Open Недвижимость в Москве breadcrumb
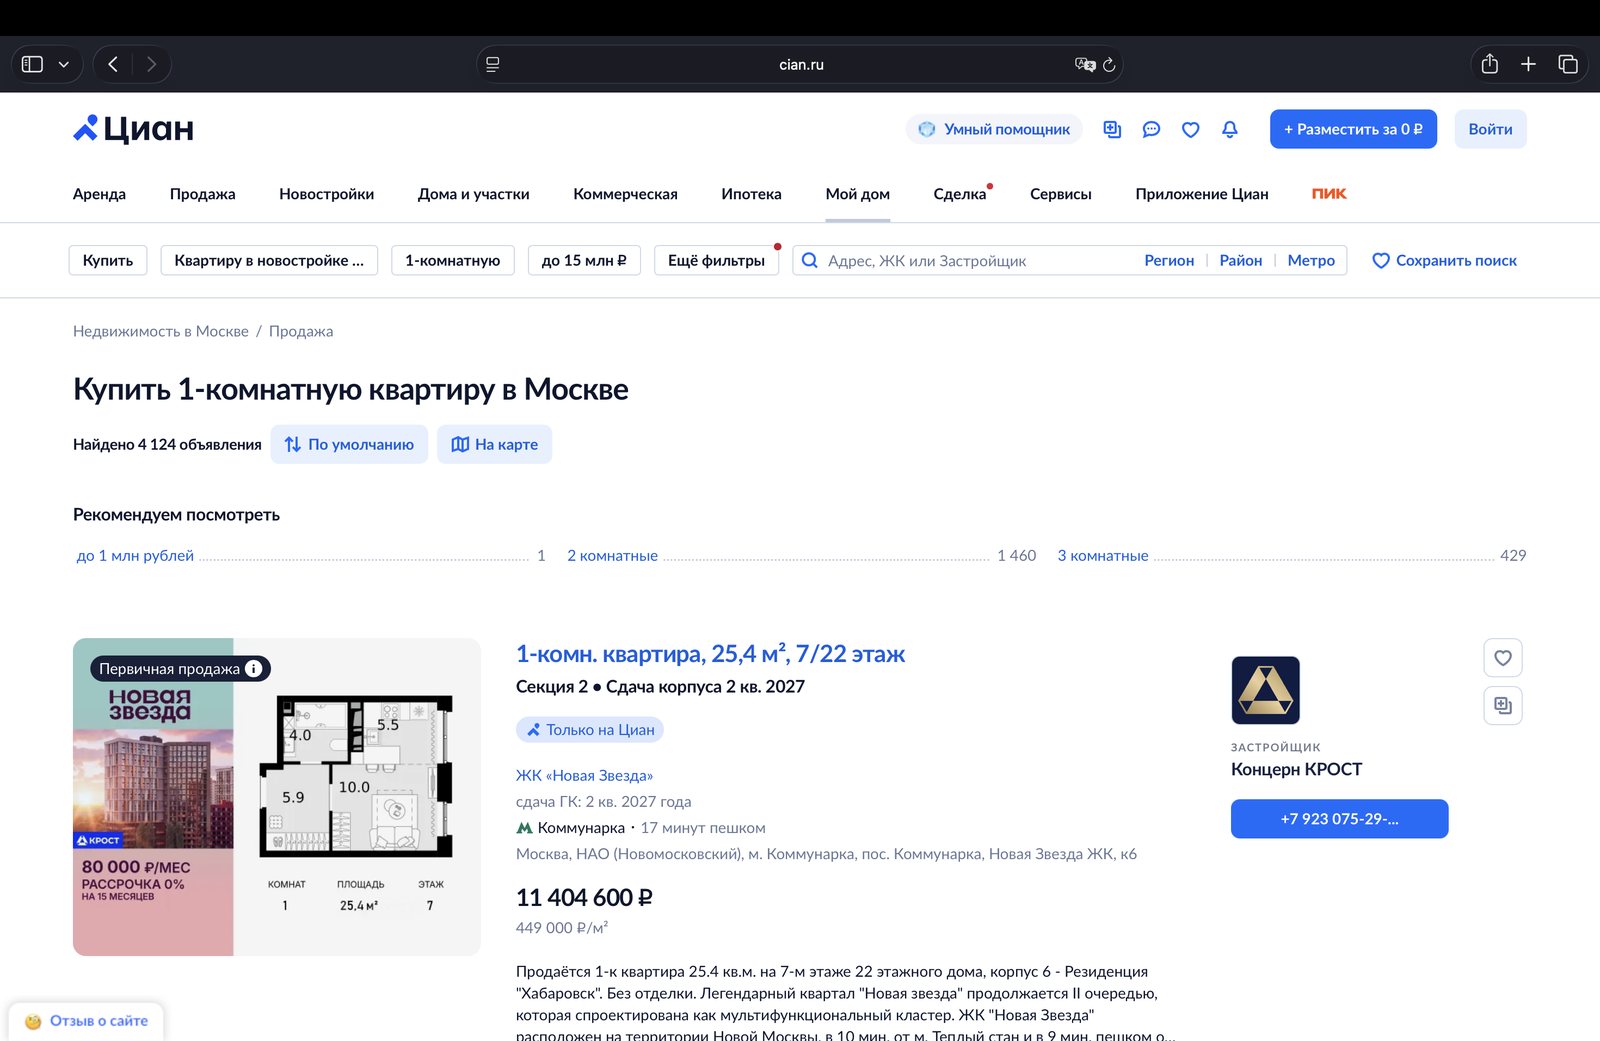The height and width of the screenshot is (1041, 1600). tap(161, 331)
